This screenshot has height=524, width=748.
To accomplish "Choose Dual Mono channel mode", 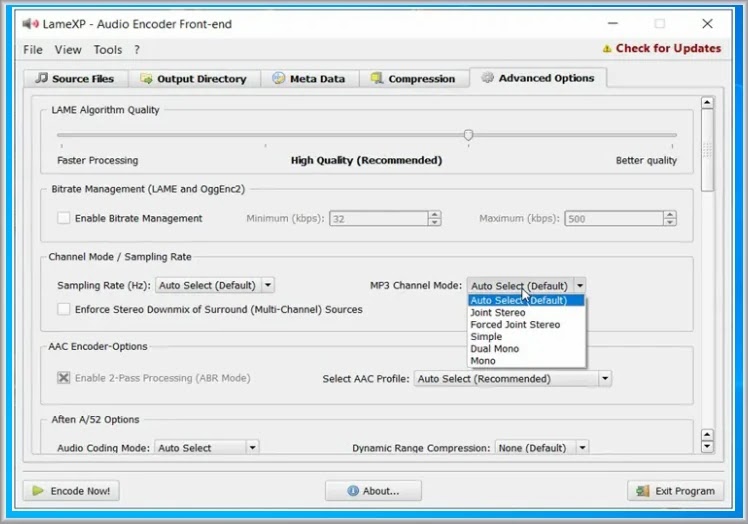I will tap(526, 348).
